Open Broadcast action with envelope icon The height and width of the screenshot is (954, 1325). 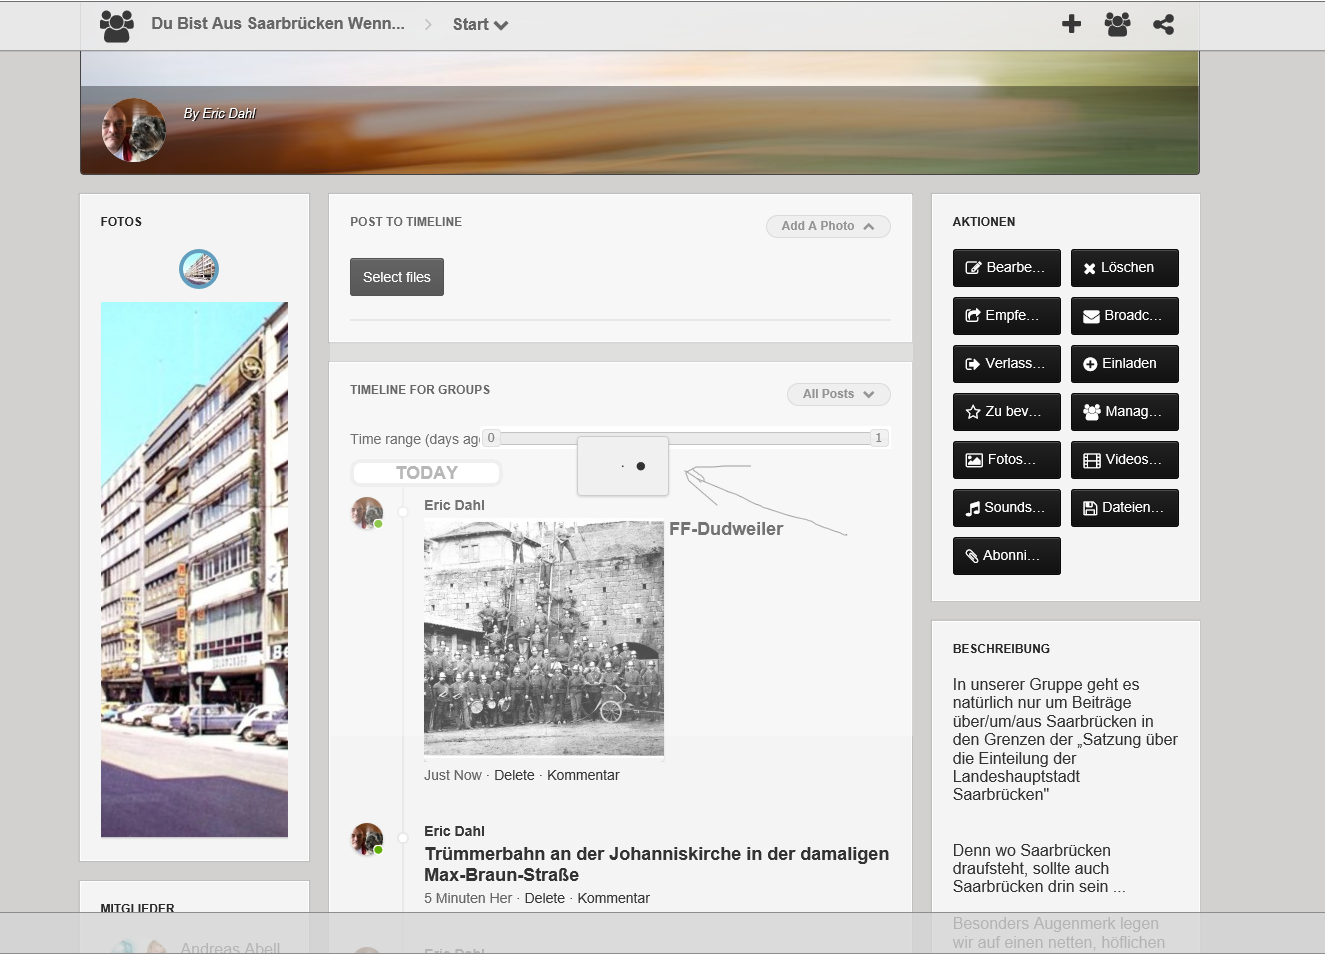pyautogui.click(x=1124, y=316)
